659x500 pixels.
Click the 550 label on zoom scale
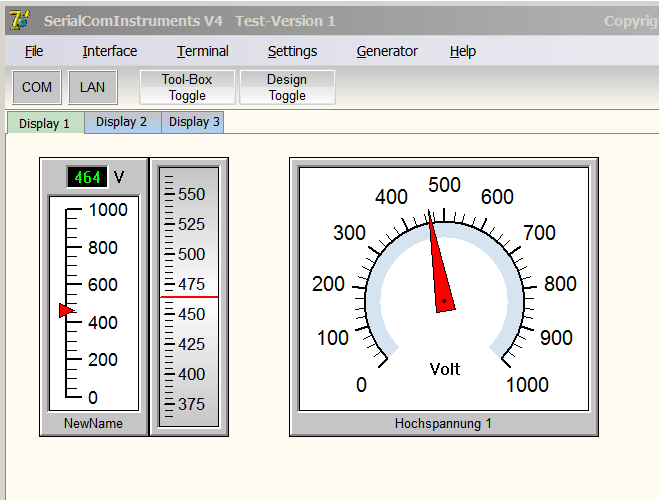[191, 194]
